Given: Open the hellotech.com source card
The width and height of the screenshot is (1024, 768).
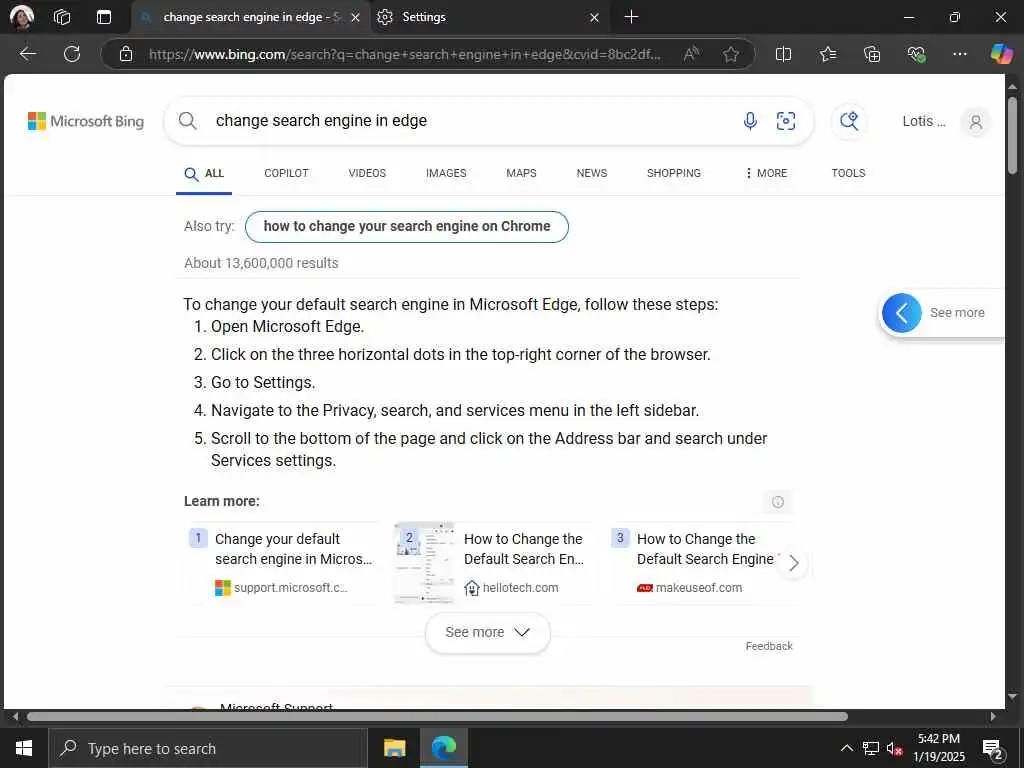Looking at the screenshot, I should click(x=496, y=563).
